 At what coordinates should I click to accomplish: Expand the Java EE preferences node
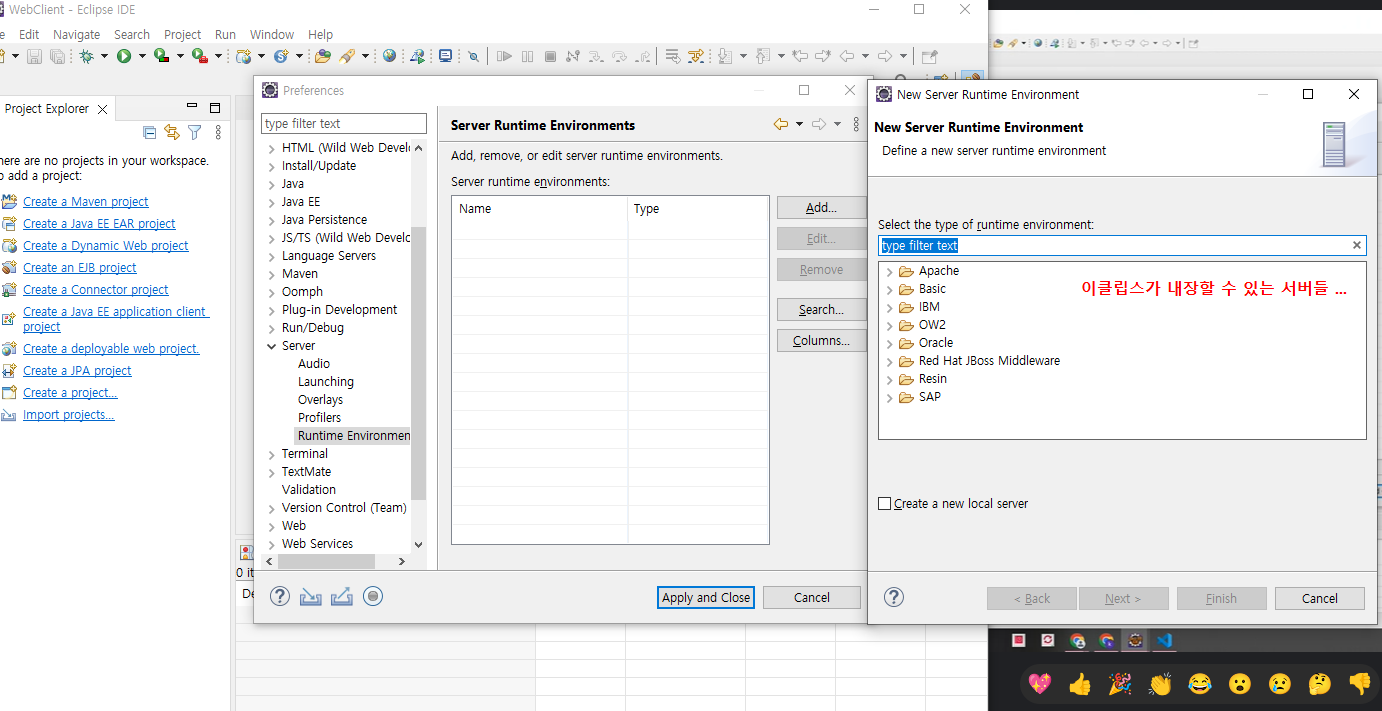click(271, 202)
